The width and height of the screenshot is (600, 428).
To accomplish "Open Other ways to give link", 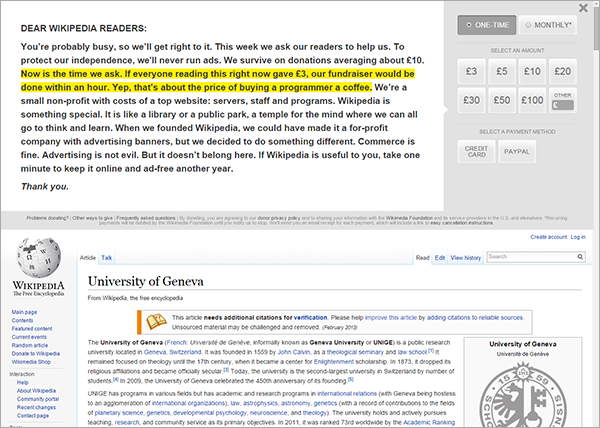I will coord(93,218).
